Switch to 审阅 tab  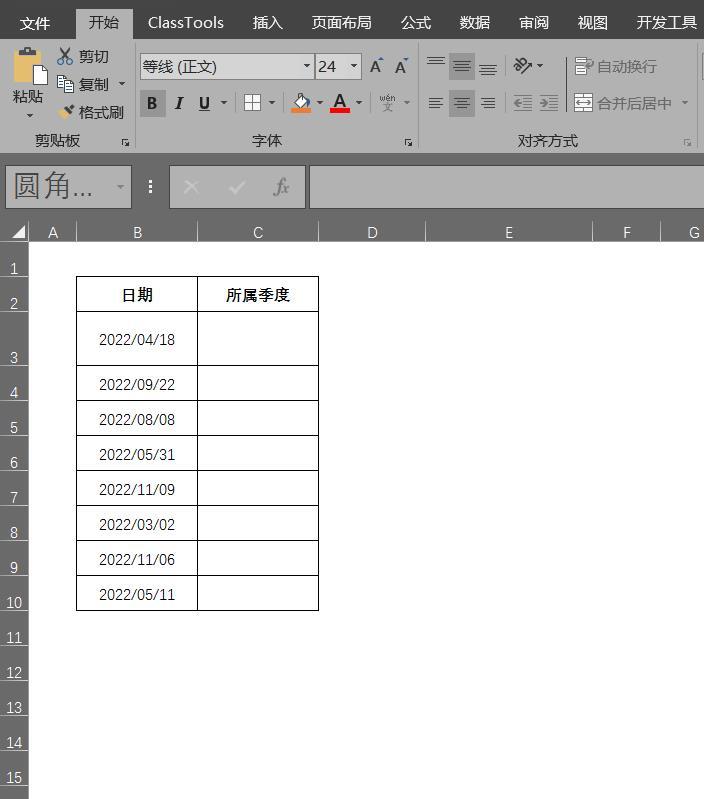[534, 23]
